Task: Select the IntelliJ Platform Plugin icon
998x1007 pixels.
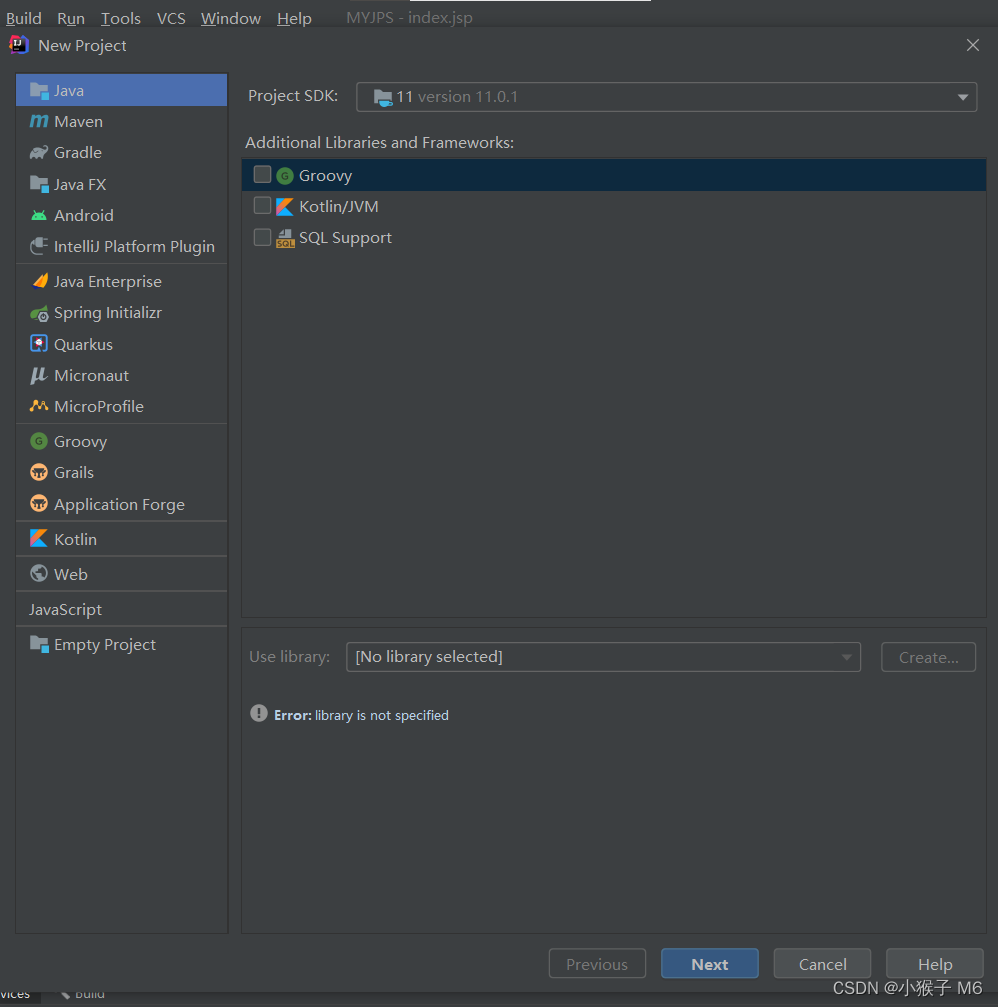Action: [x=39, y=247]
